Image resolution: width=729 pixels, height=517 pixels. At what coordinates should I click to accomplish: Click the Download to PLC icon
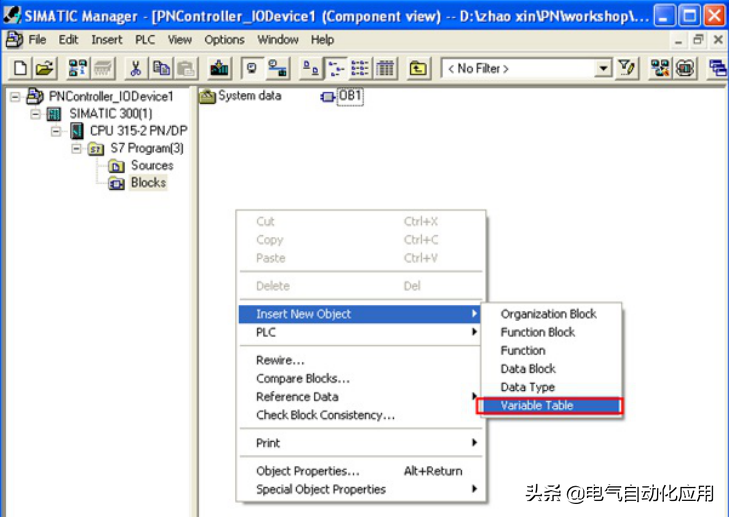pyautogui.click(x=219, y=69)
